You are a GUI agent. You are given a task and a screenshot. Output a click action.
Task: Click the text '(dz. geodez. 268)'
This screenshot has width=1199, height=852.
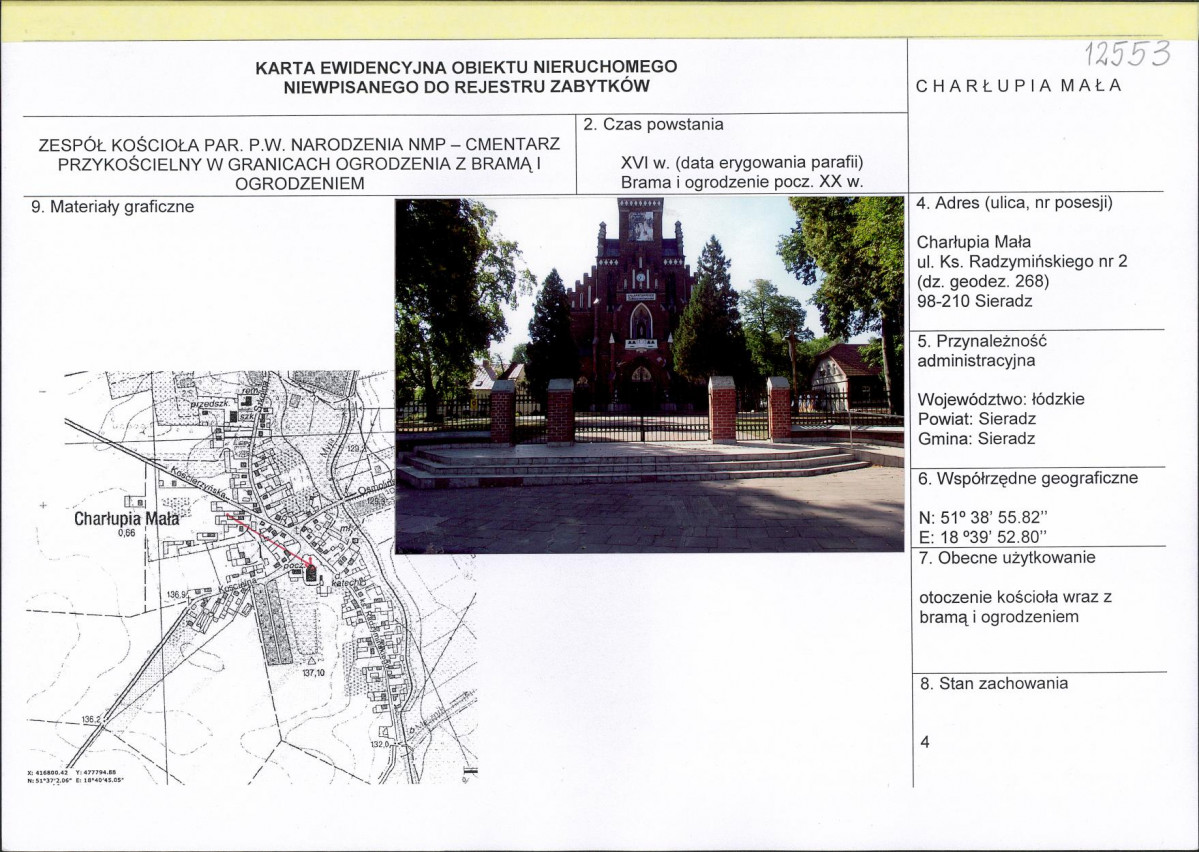tap(983, 281)
